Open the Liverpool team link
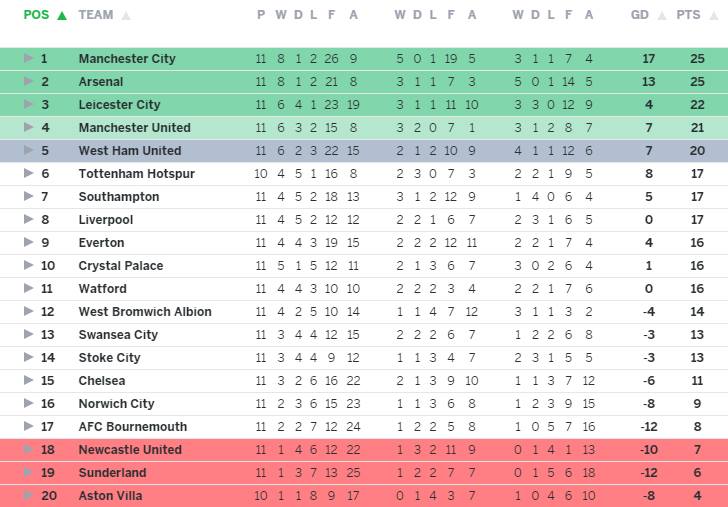 (106, 220)
